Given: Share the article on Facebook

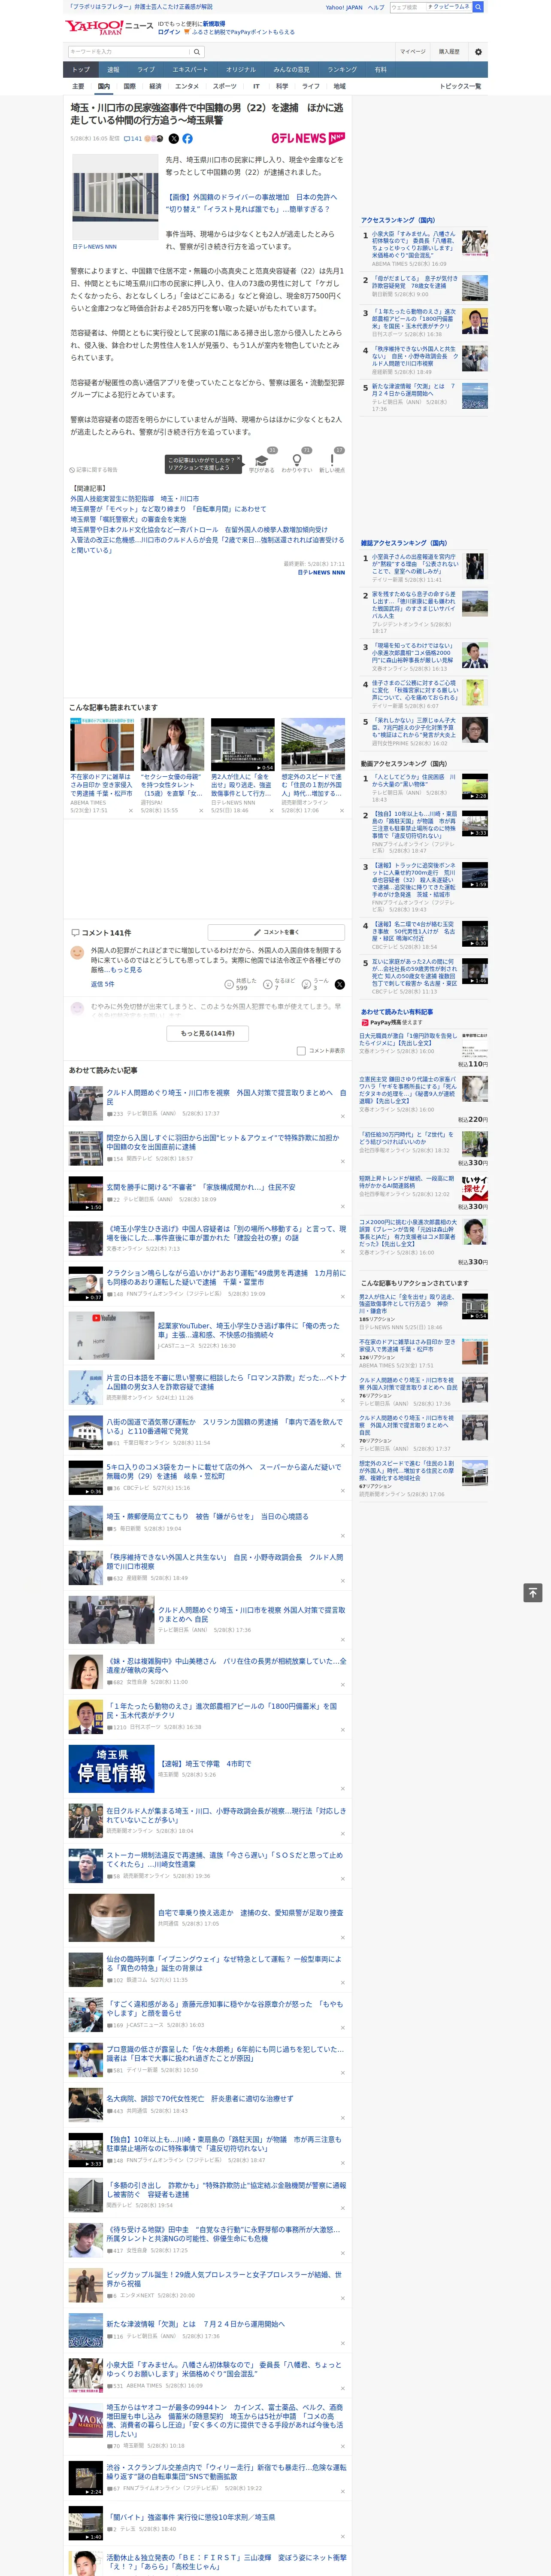Looking at the screenshot, I should pyautogui.click(x=187, y=139).
